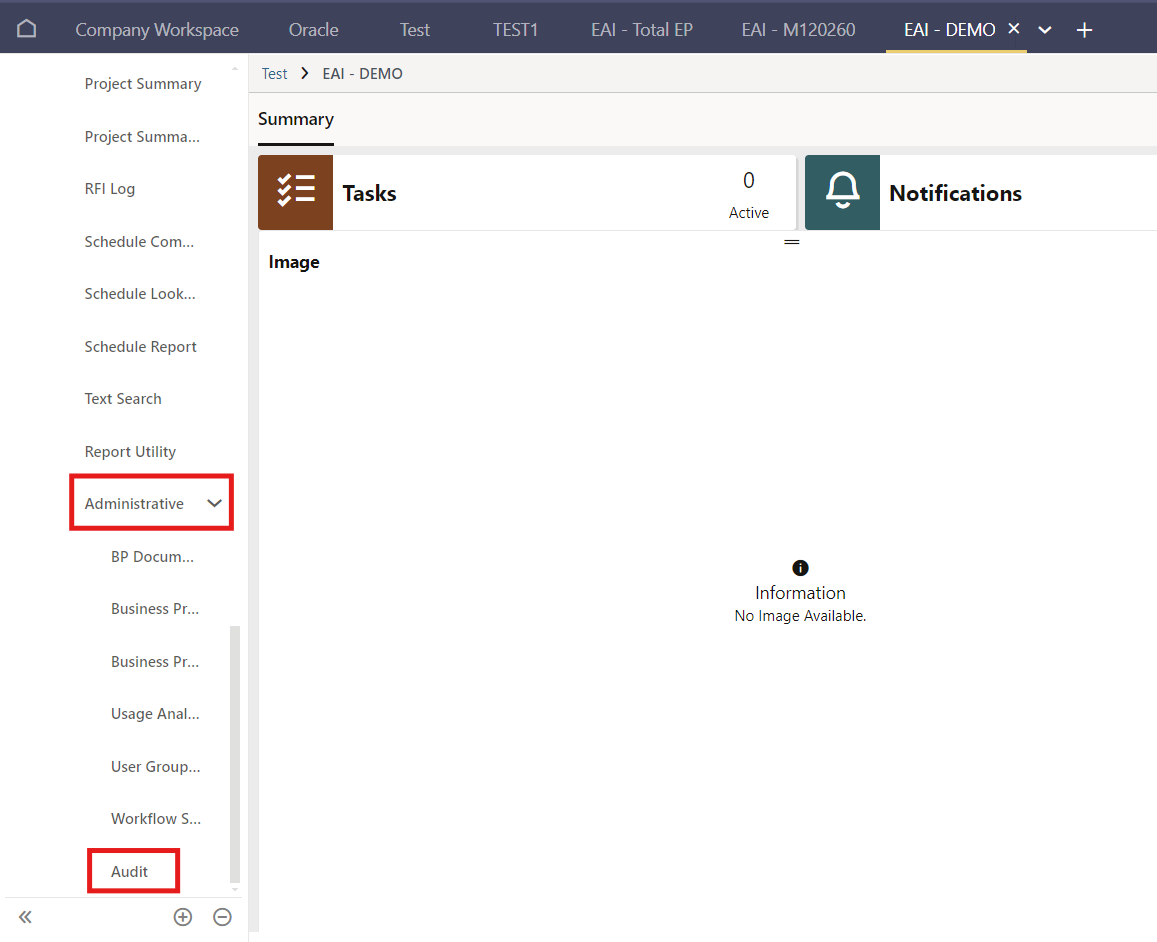Click the information icon above No Image
The height and width of the screenshot is (942, 1157).
coord(800,568)
